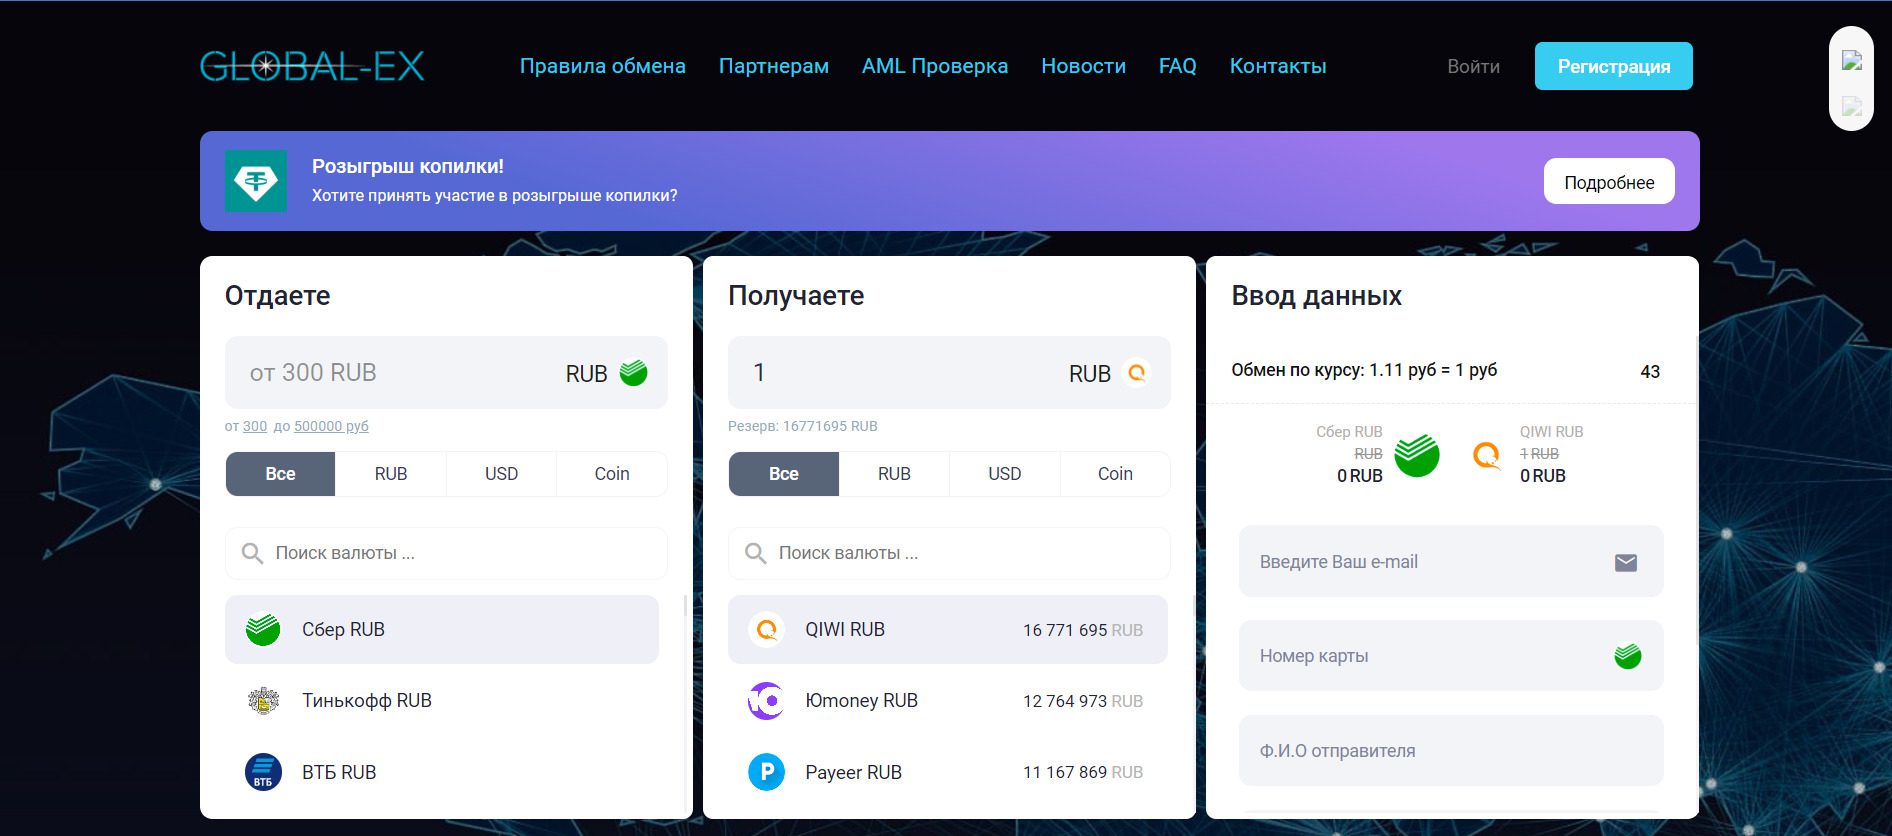Select the USD tab in the Отдаете panel
The height and width of the screenshot is (836, 1892).
coord(501,474)
